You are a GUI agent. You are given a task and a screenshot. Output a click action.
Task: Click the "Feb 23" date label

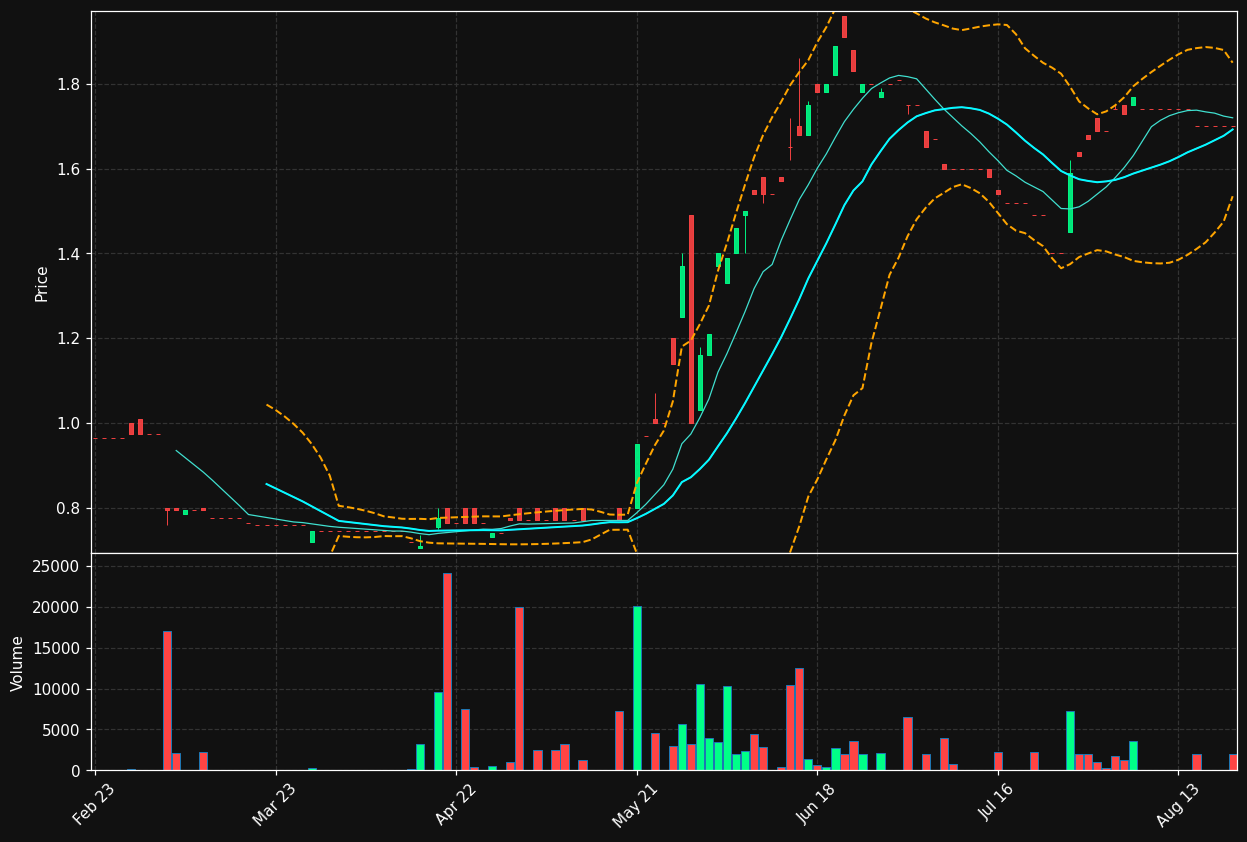pyautogui.click(x=93, y=804)
